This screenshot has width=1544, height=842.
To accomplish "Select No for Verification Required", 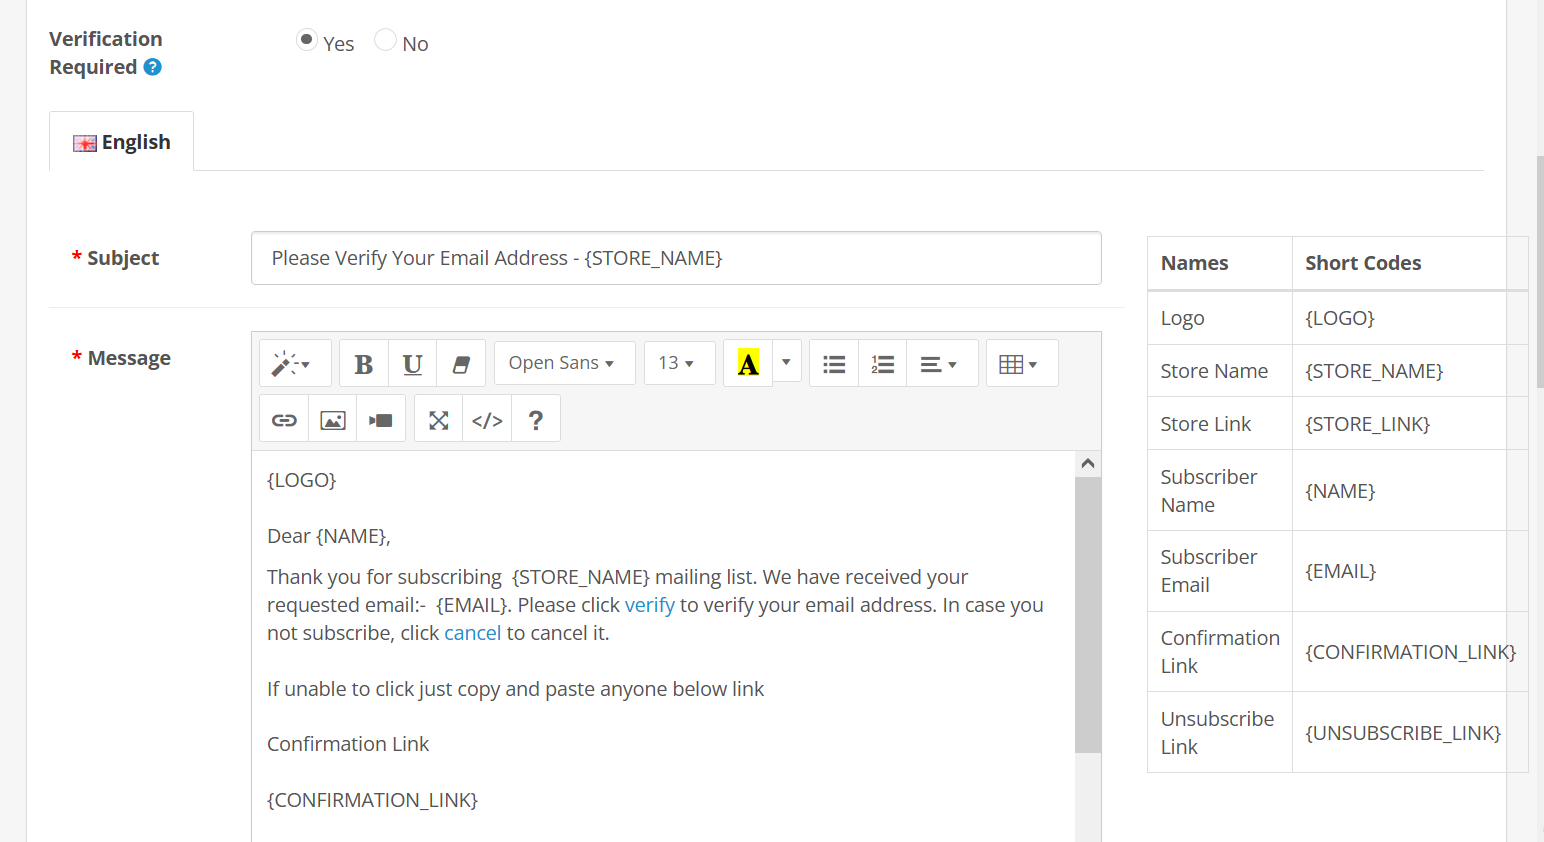I will [385, 40].
